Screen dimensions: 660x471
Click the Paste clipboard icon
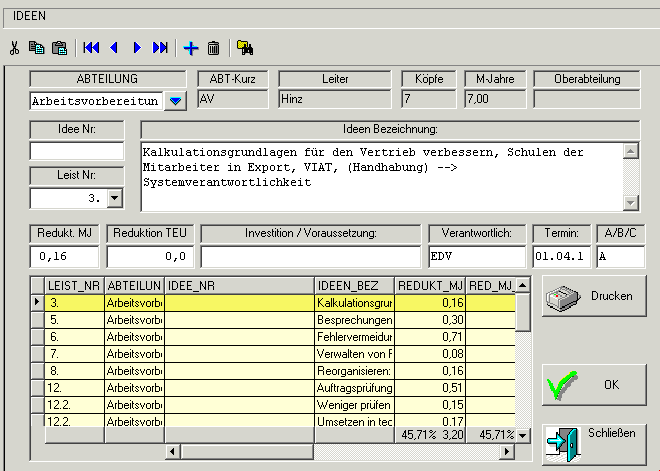point(59,48)
